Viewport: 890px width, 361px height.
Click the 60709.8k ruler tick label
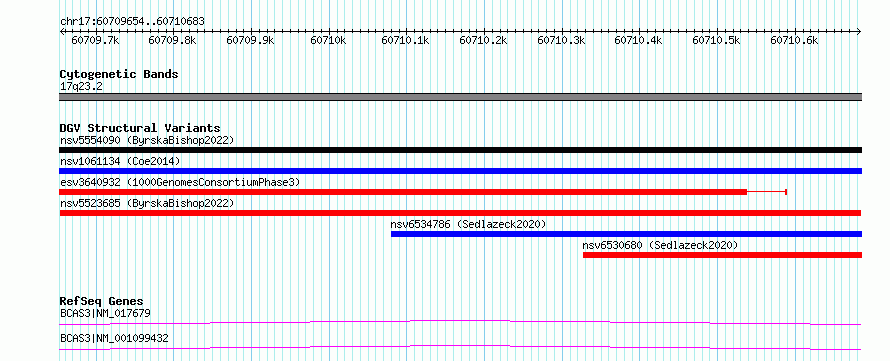tap(172, 40)
